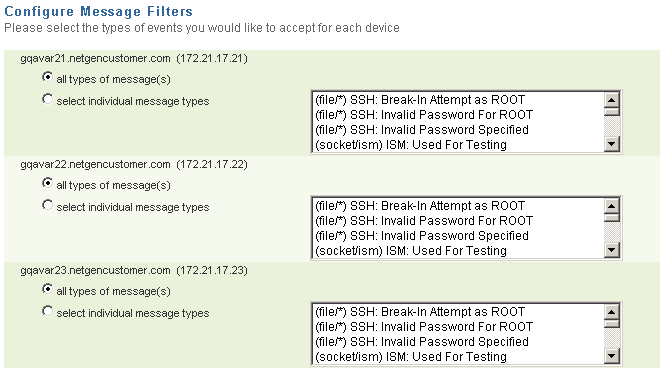Choose 'select individual message types' for gqavar22
The width and height of the screenshot is (660, 368).
point(48,205)
